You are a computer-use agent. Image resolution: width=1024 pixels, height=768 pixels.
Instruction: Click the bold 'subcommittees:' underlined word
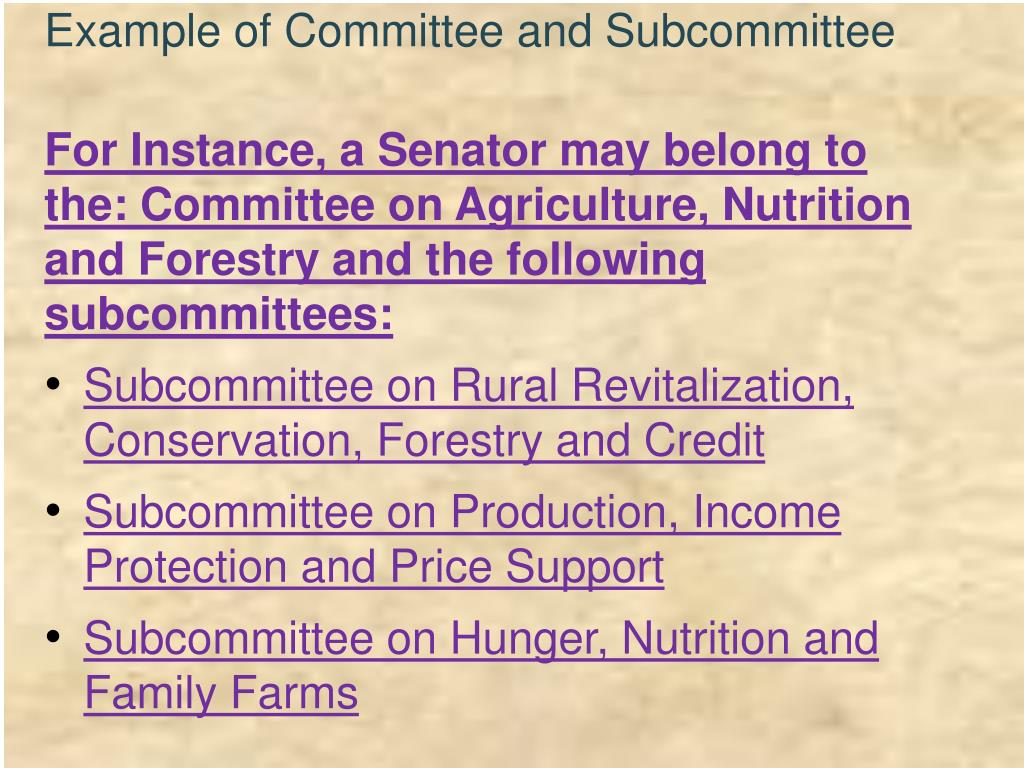pos(219,317)
